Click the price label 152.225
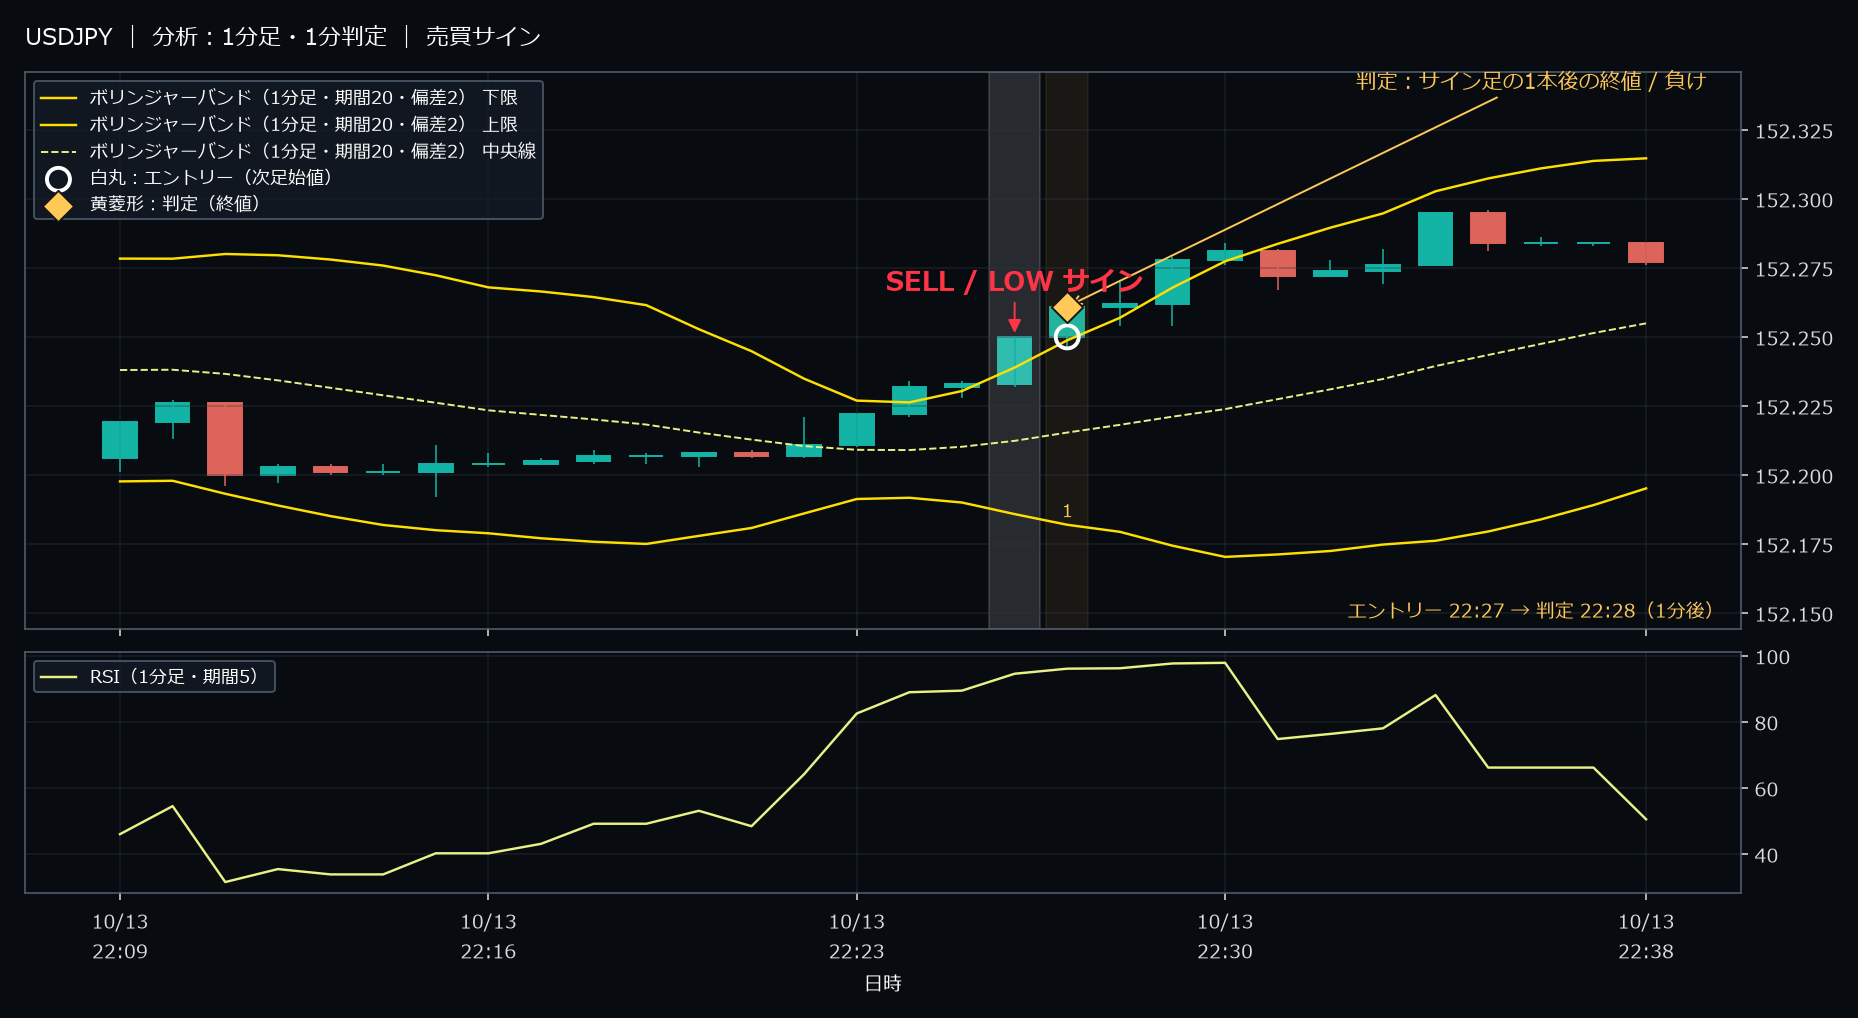The height and width of the screenshot is (1018, 1858). coord(1794,407)
